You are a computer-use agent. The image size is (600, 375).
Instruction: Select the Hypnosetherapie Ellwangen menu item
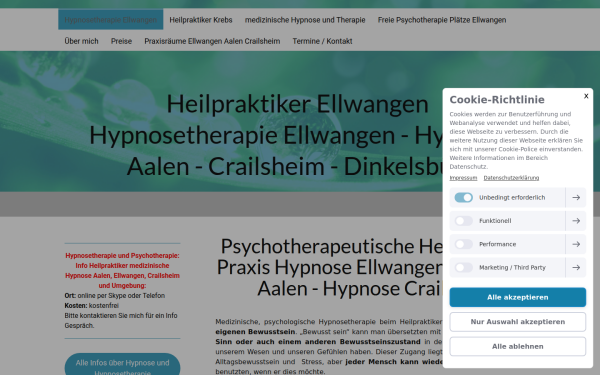coord(111,20)
